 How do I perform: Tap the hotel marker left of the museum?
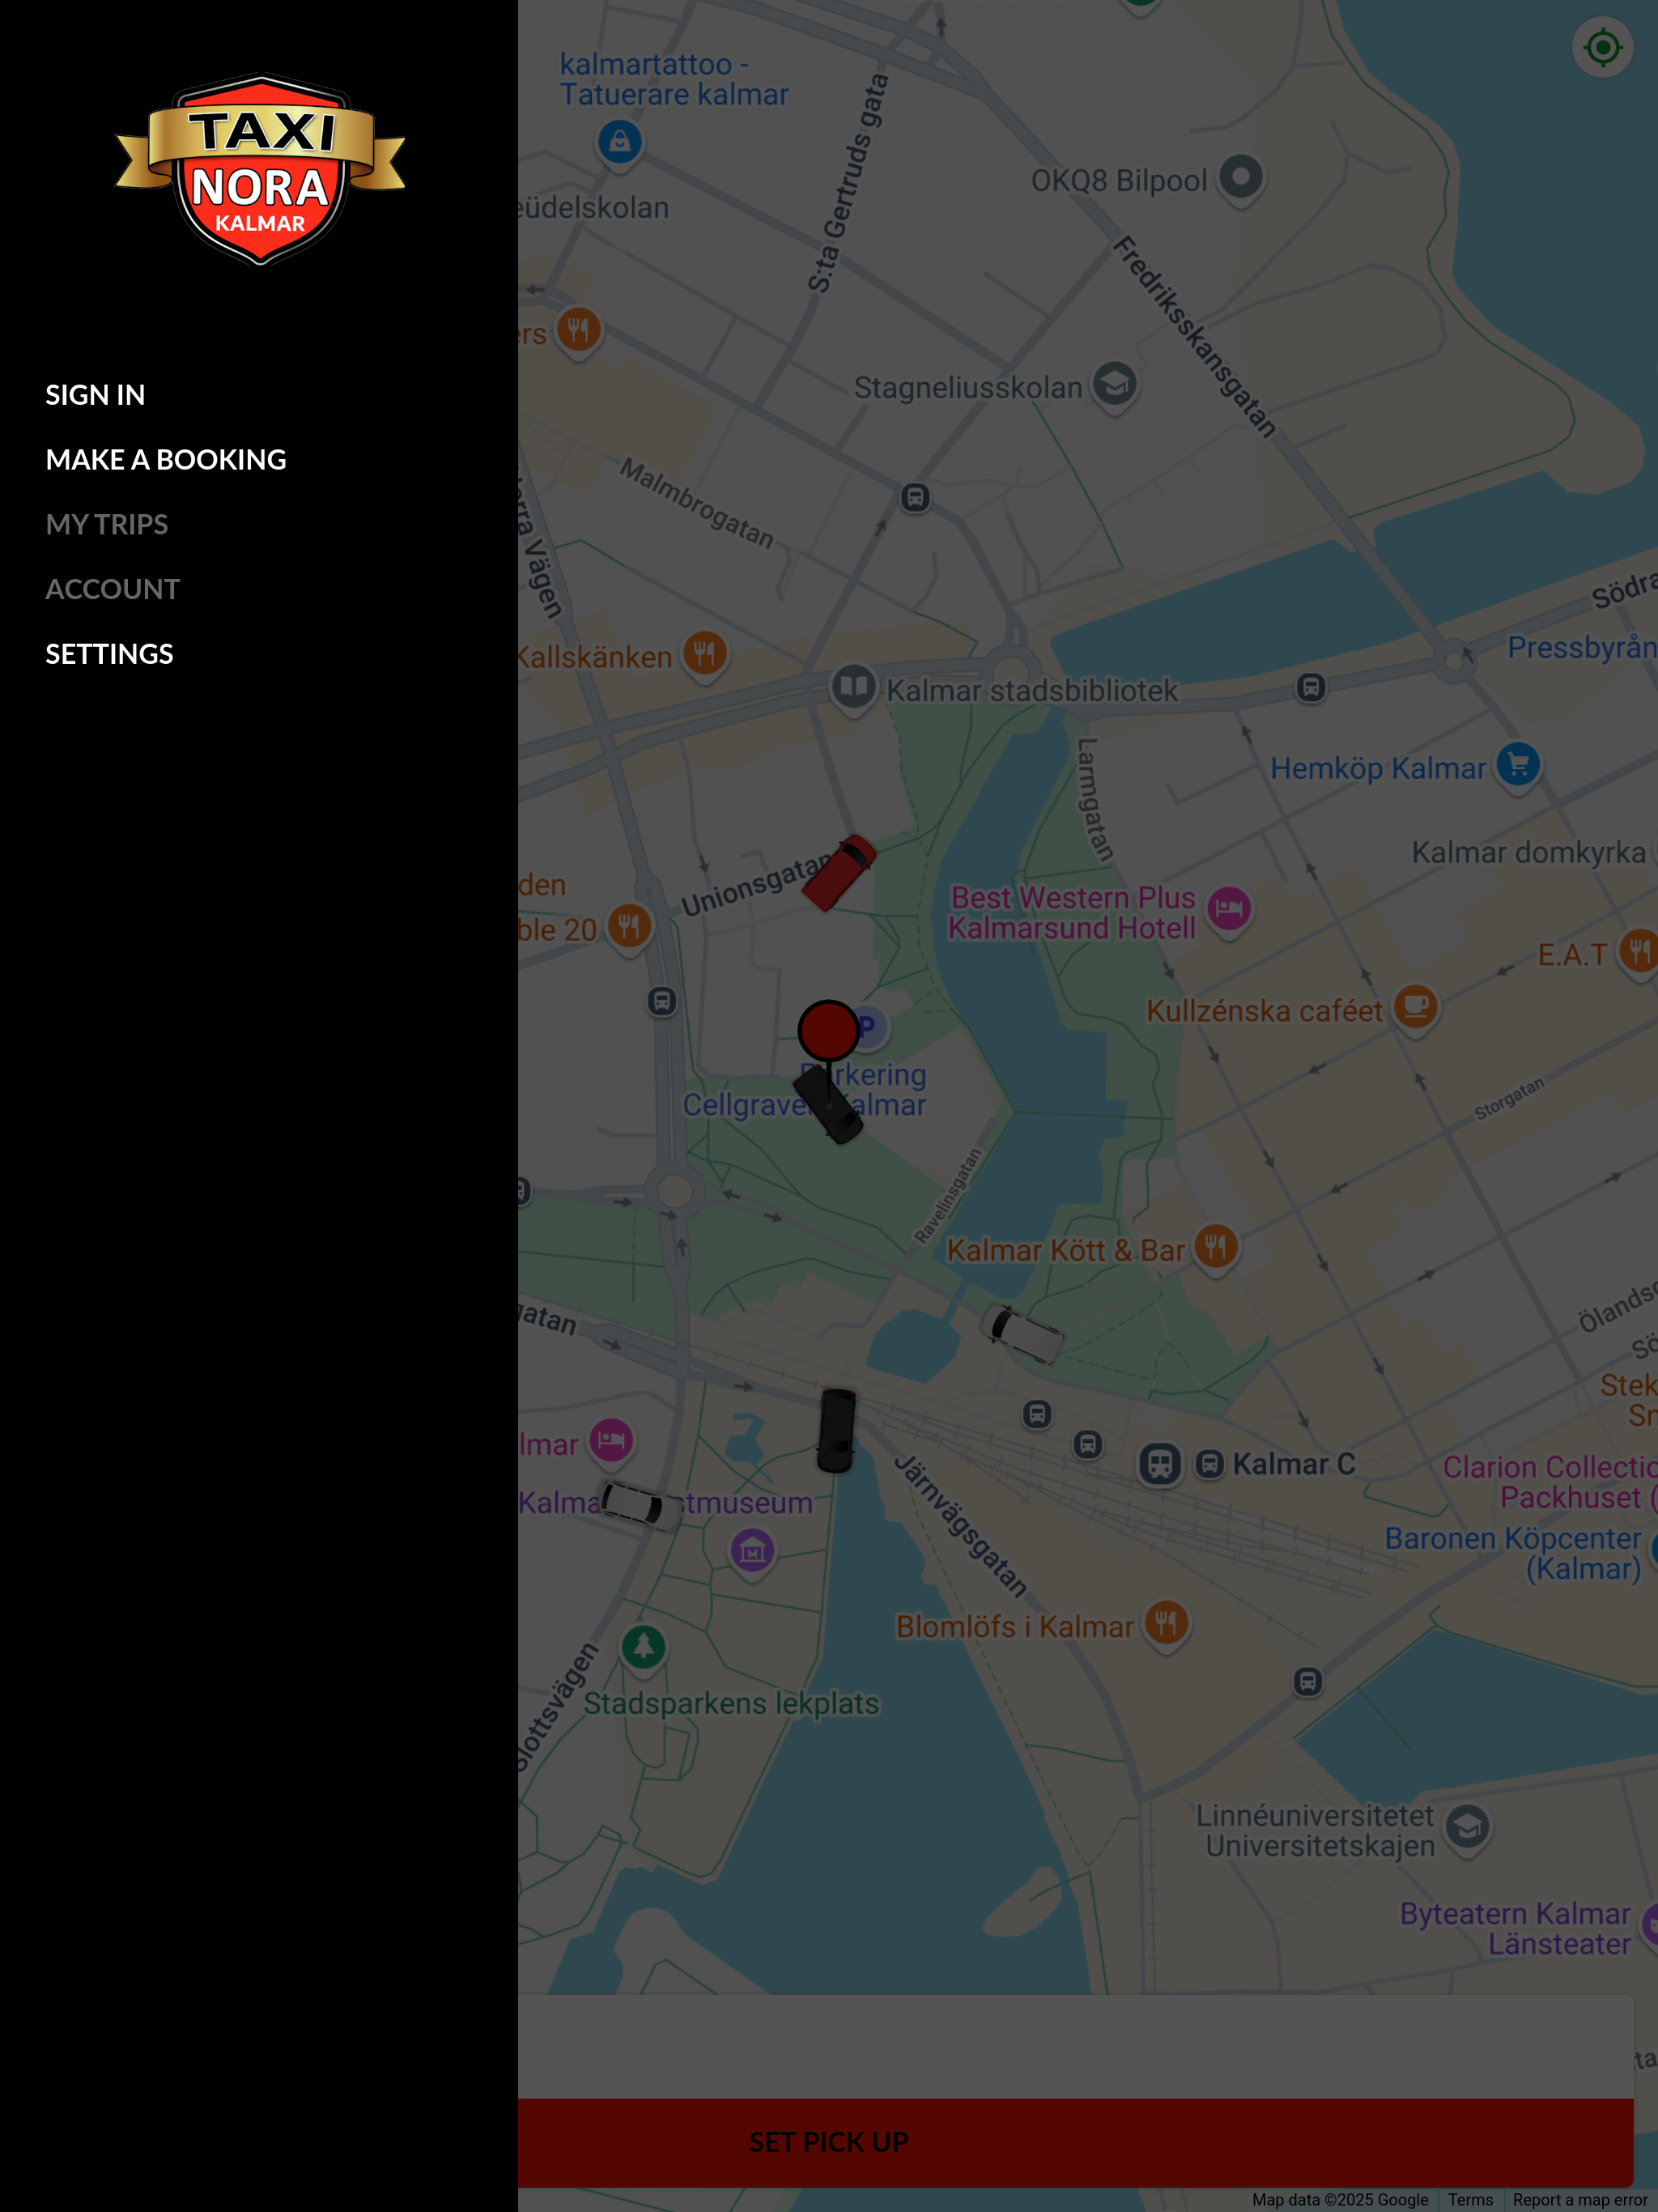pos(611,1440)
